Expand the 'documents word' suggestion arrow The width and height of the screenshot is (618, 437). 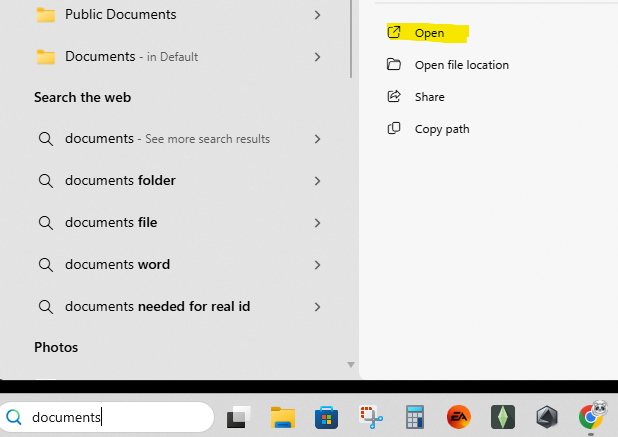pos(317,265)
